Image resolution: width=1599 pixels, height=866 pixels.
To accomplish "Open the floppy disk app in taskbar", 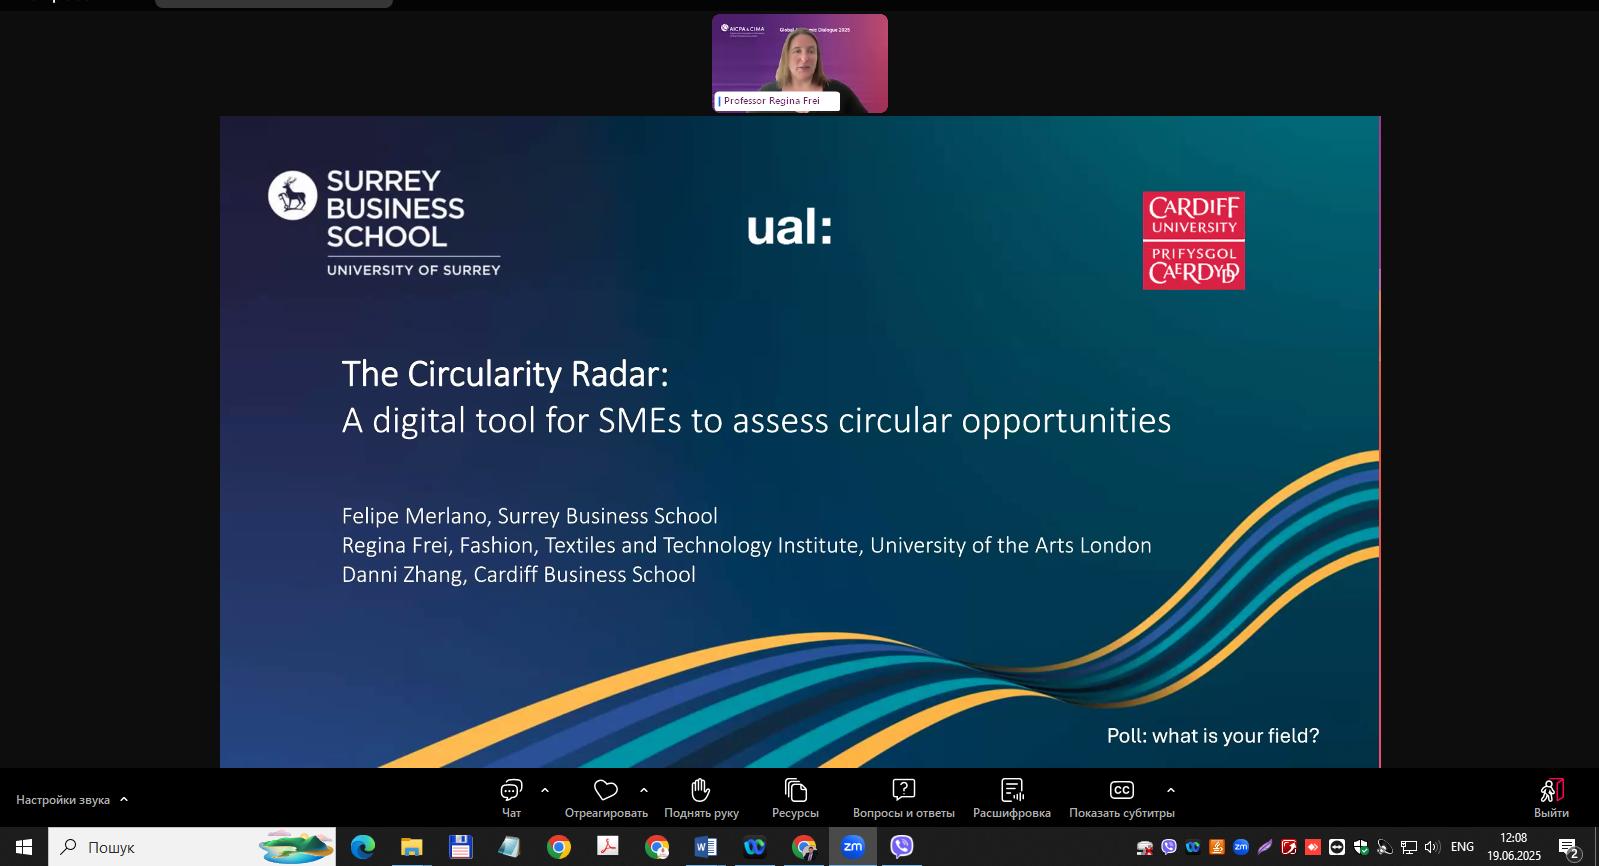I will click(460, 847).
